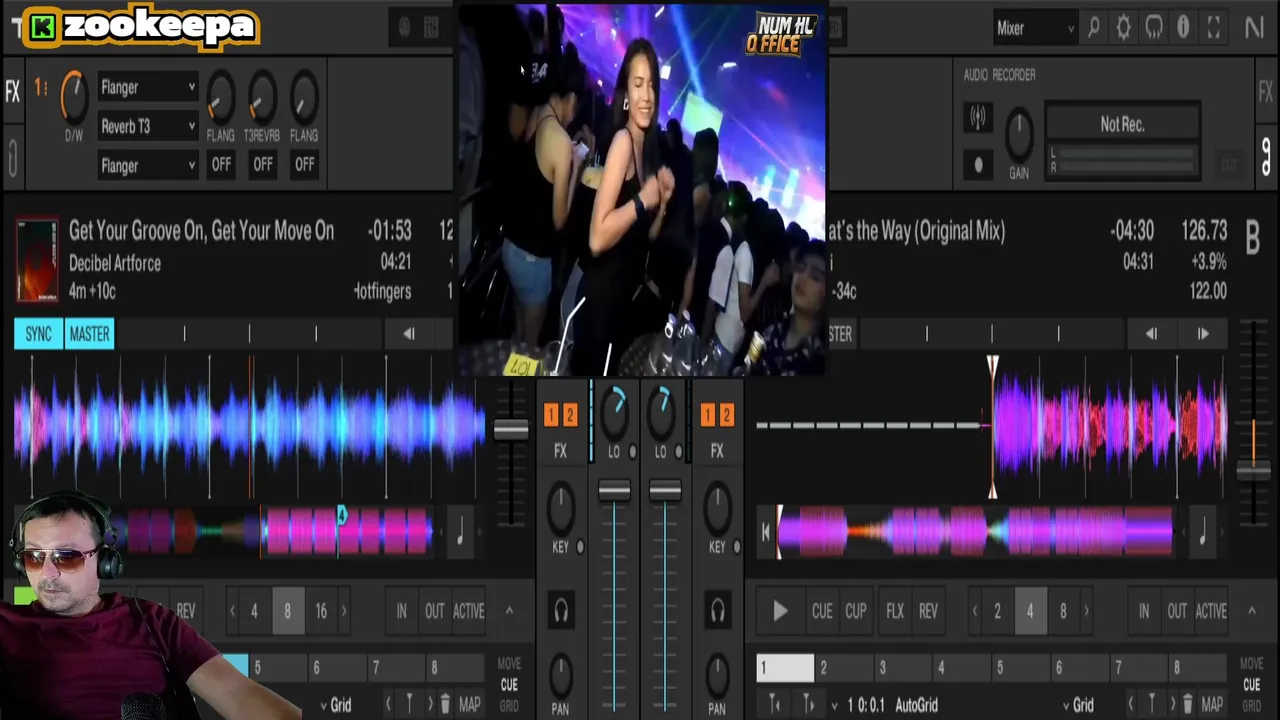Open Reverb T3 effect dropdown

pos(147,126)
